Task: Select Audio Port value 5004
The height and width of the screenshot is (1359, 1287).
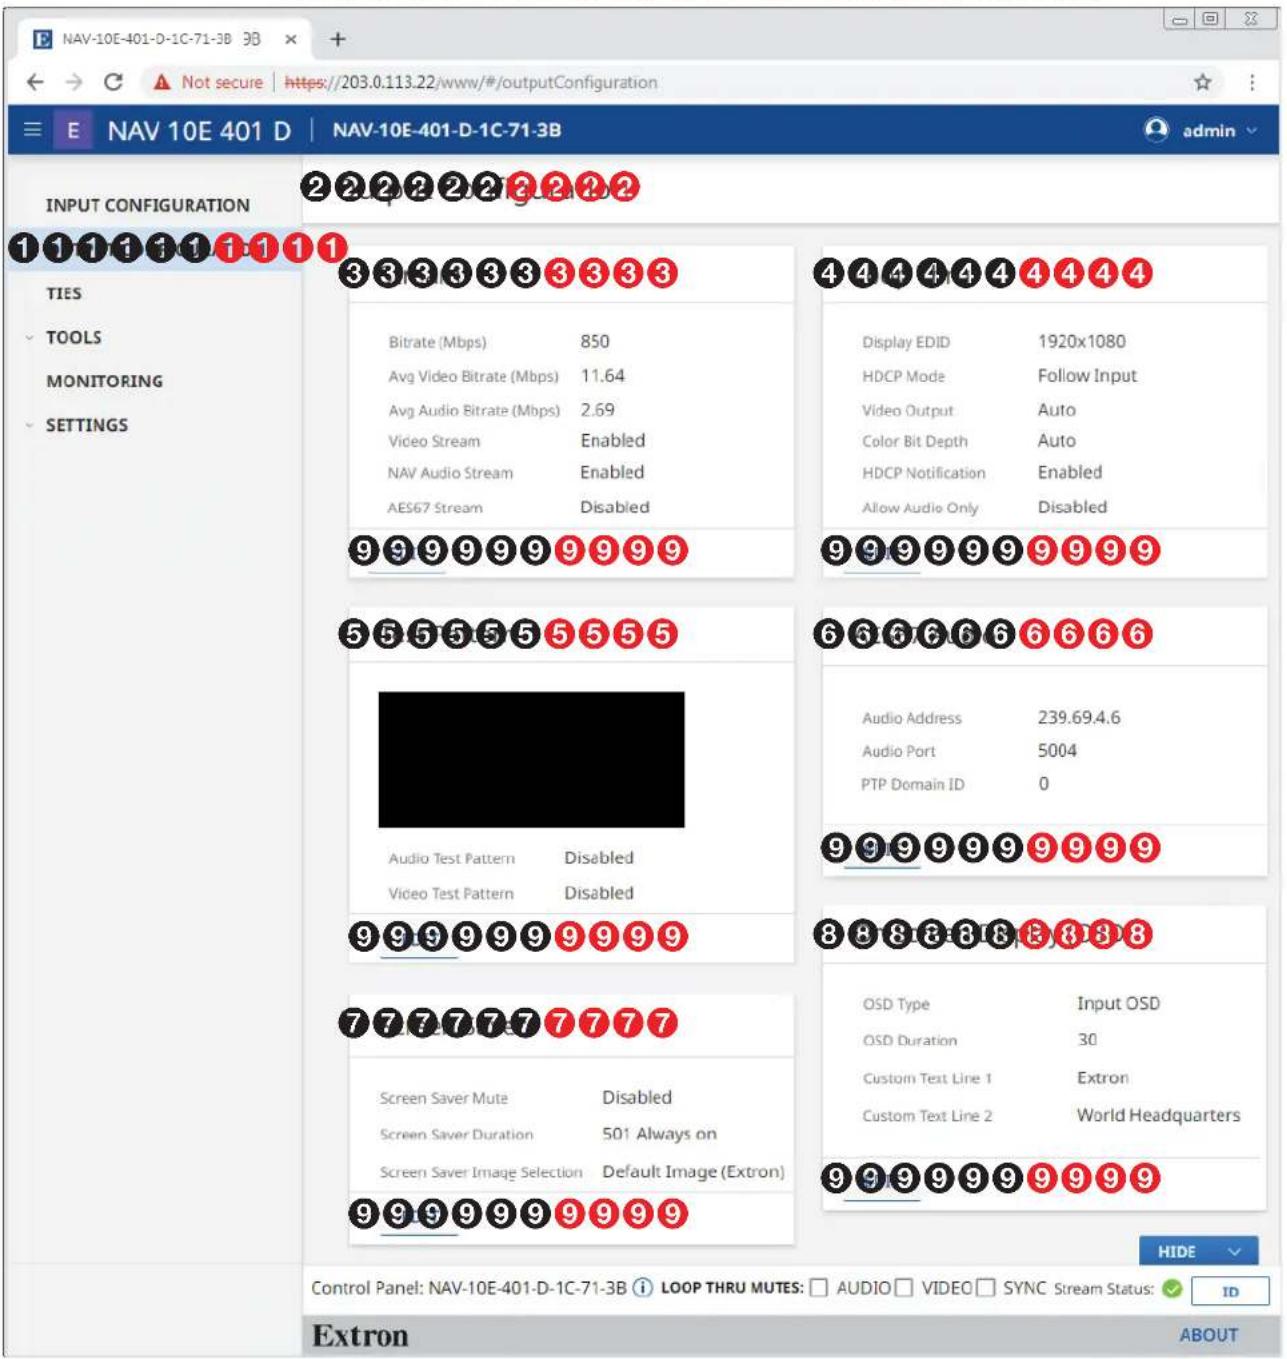Action: click(x=1057, y=750)
